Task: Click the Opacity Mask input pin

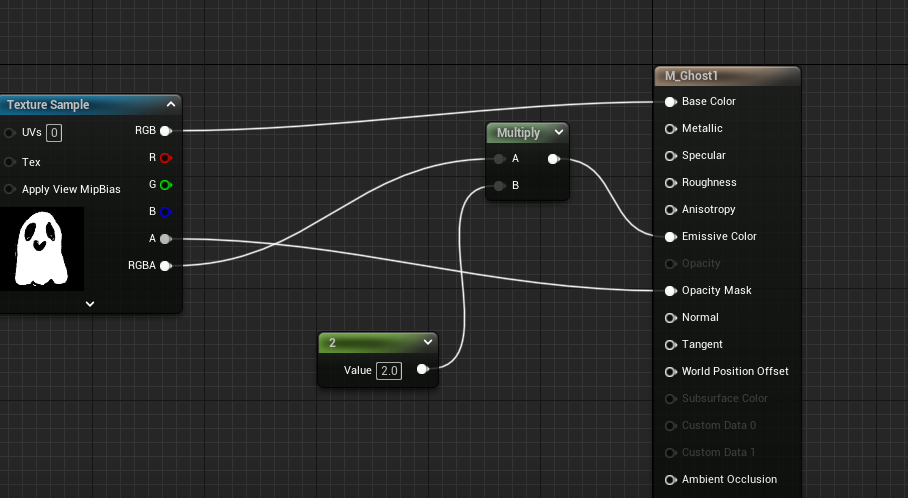Action: pyautogui.click(x=670, y=291)
